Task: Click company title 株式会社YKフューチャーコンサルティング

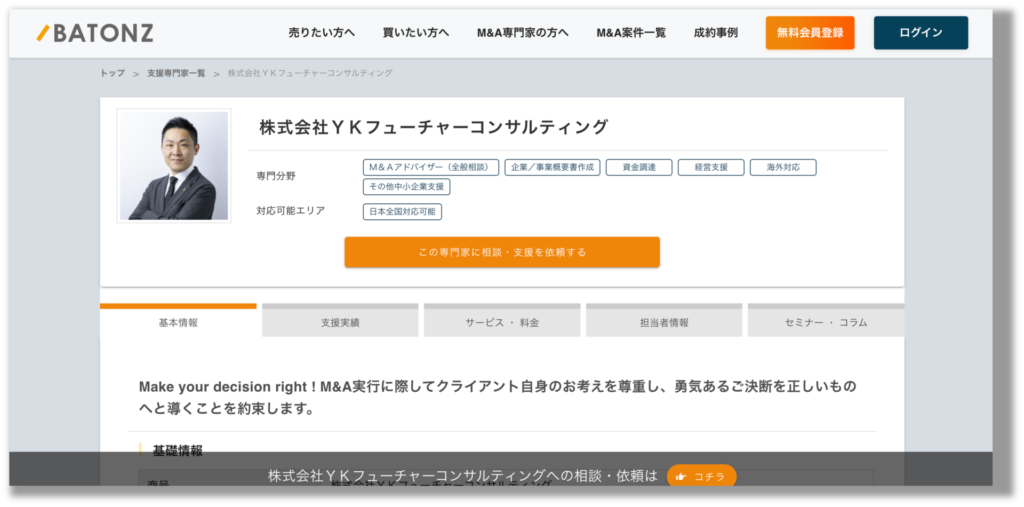Action: 433,127
